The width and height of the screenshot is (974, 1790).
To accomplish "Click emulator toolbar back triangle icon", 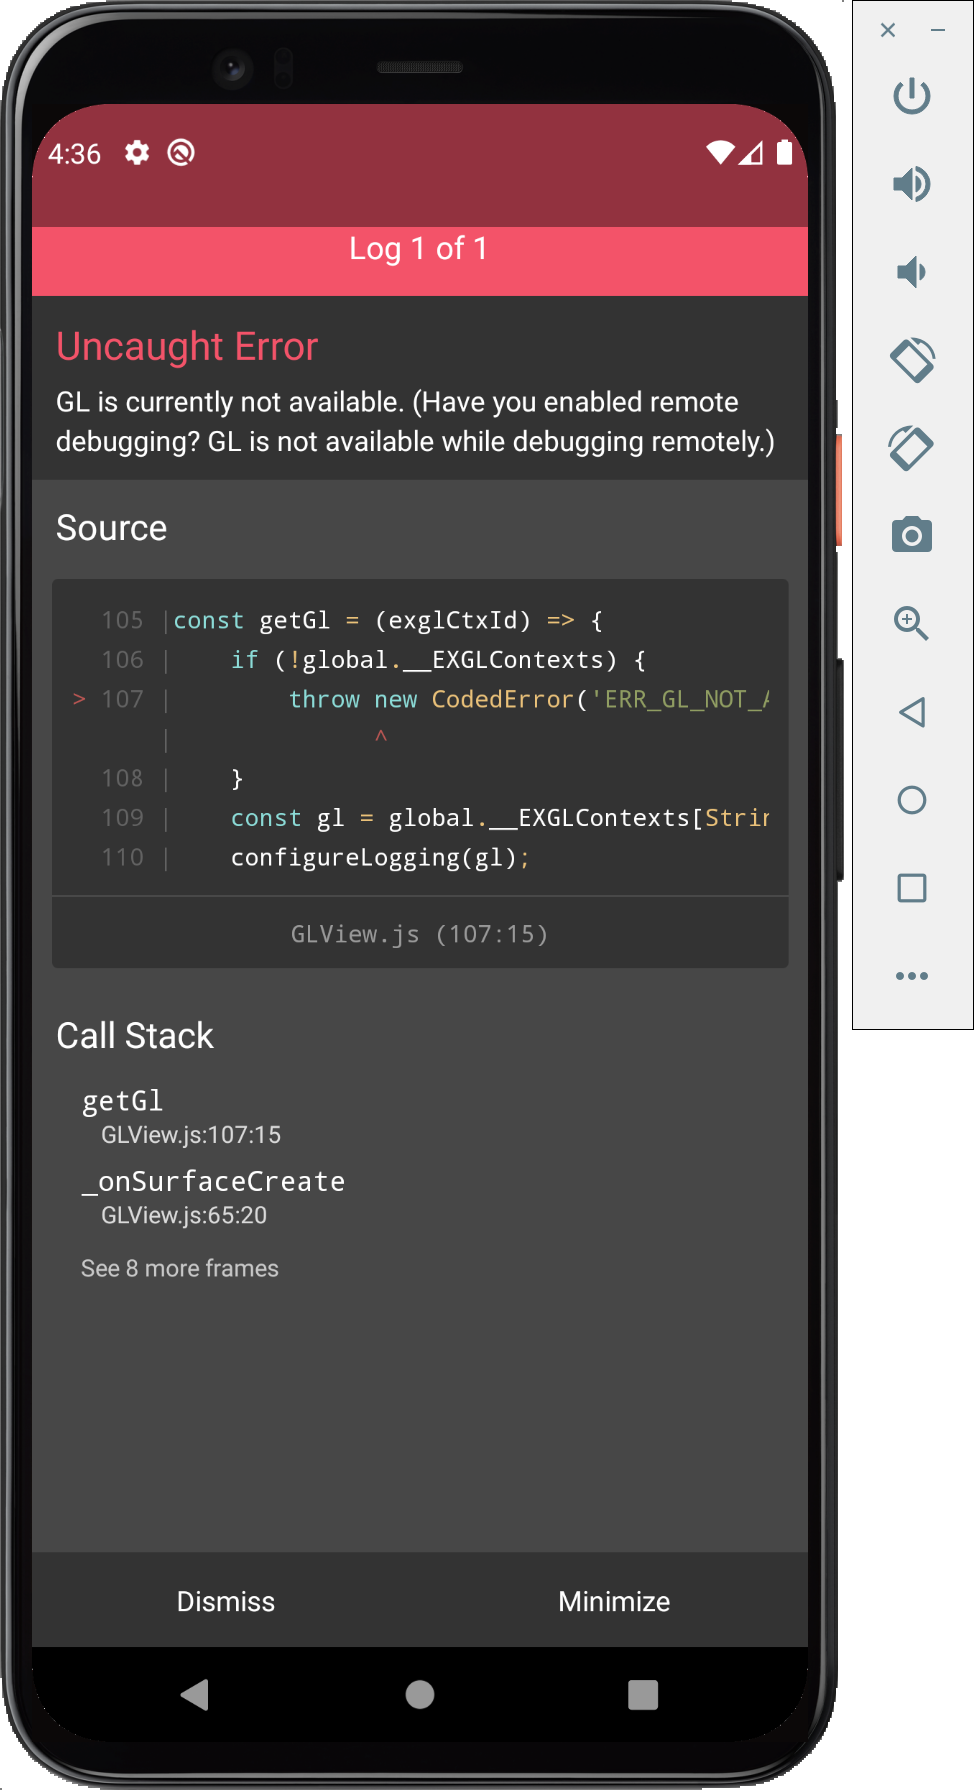I will pos(912,712).
